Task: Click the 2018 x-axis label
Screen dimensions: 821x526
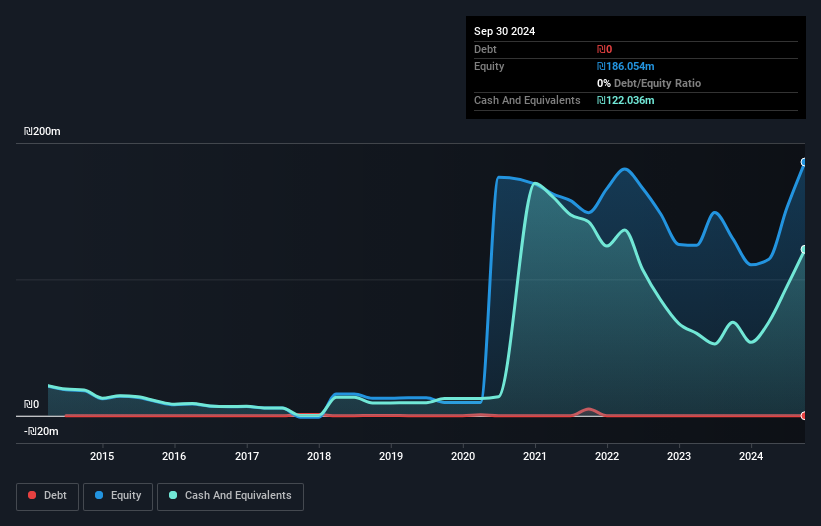Action: (x=319, y=456)
